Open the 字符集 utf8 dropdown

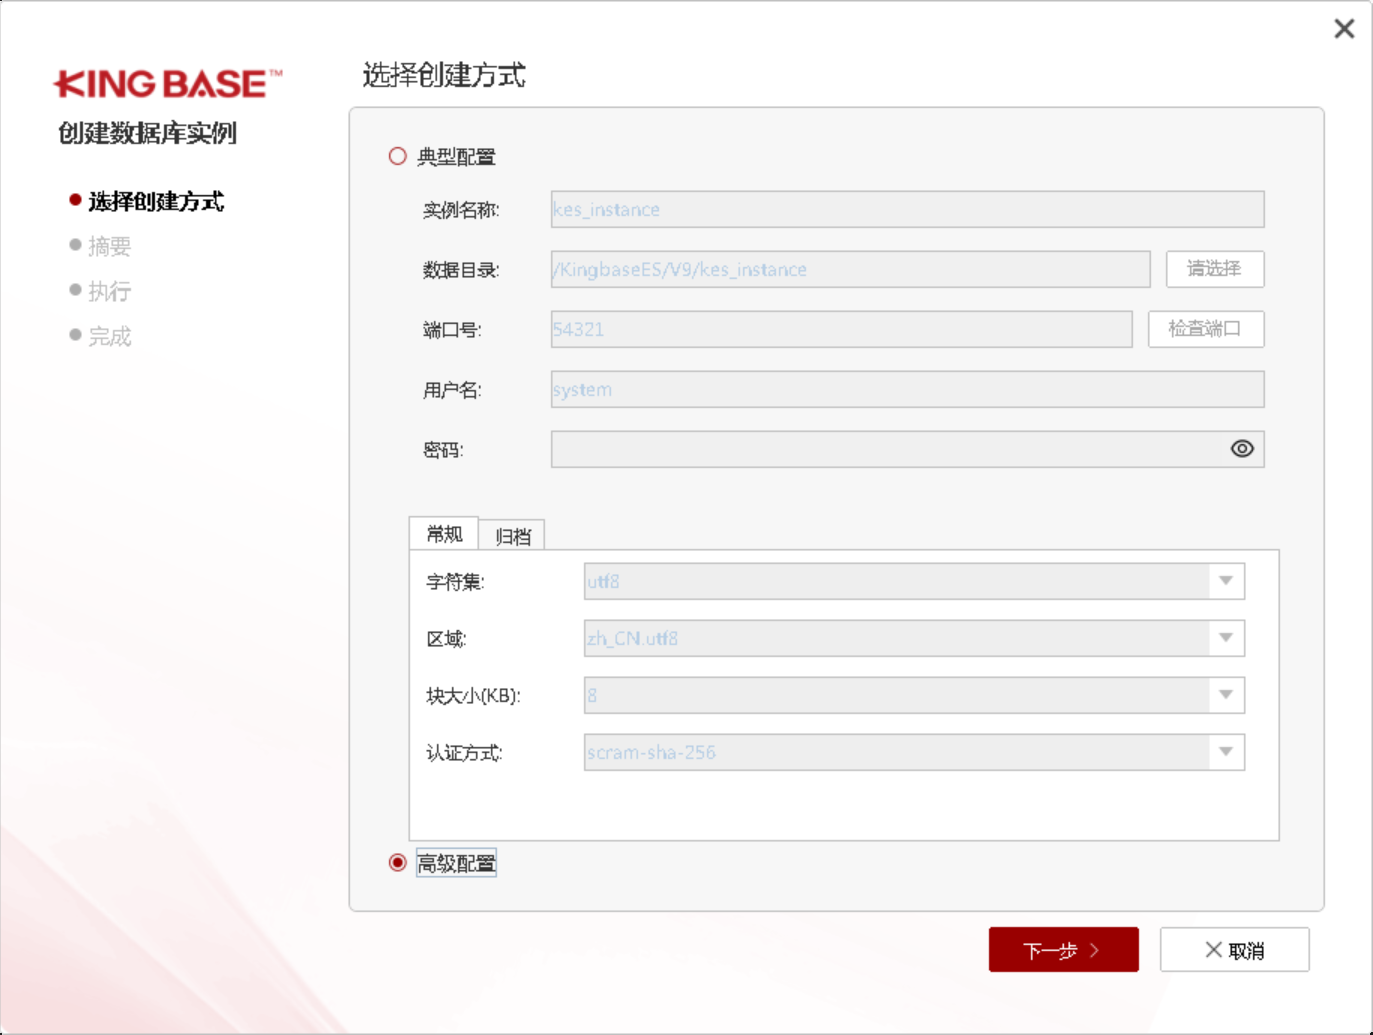[1226, 581]
